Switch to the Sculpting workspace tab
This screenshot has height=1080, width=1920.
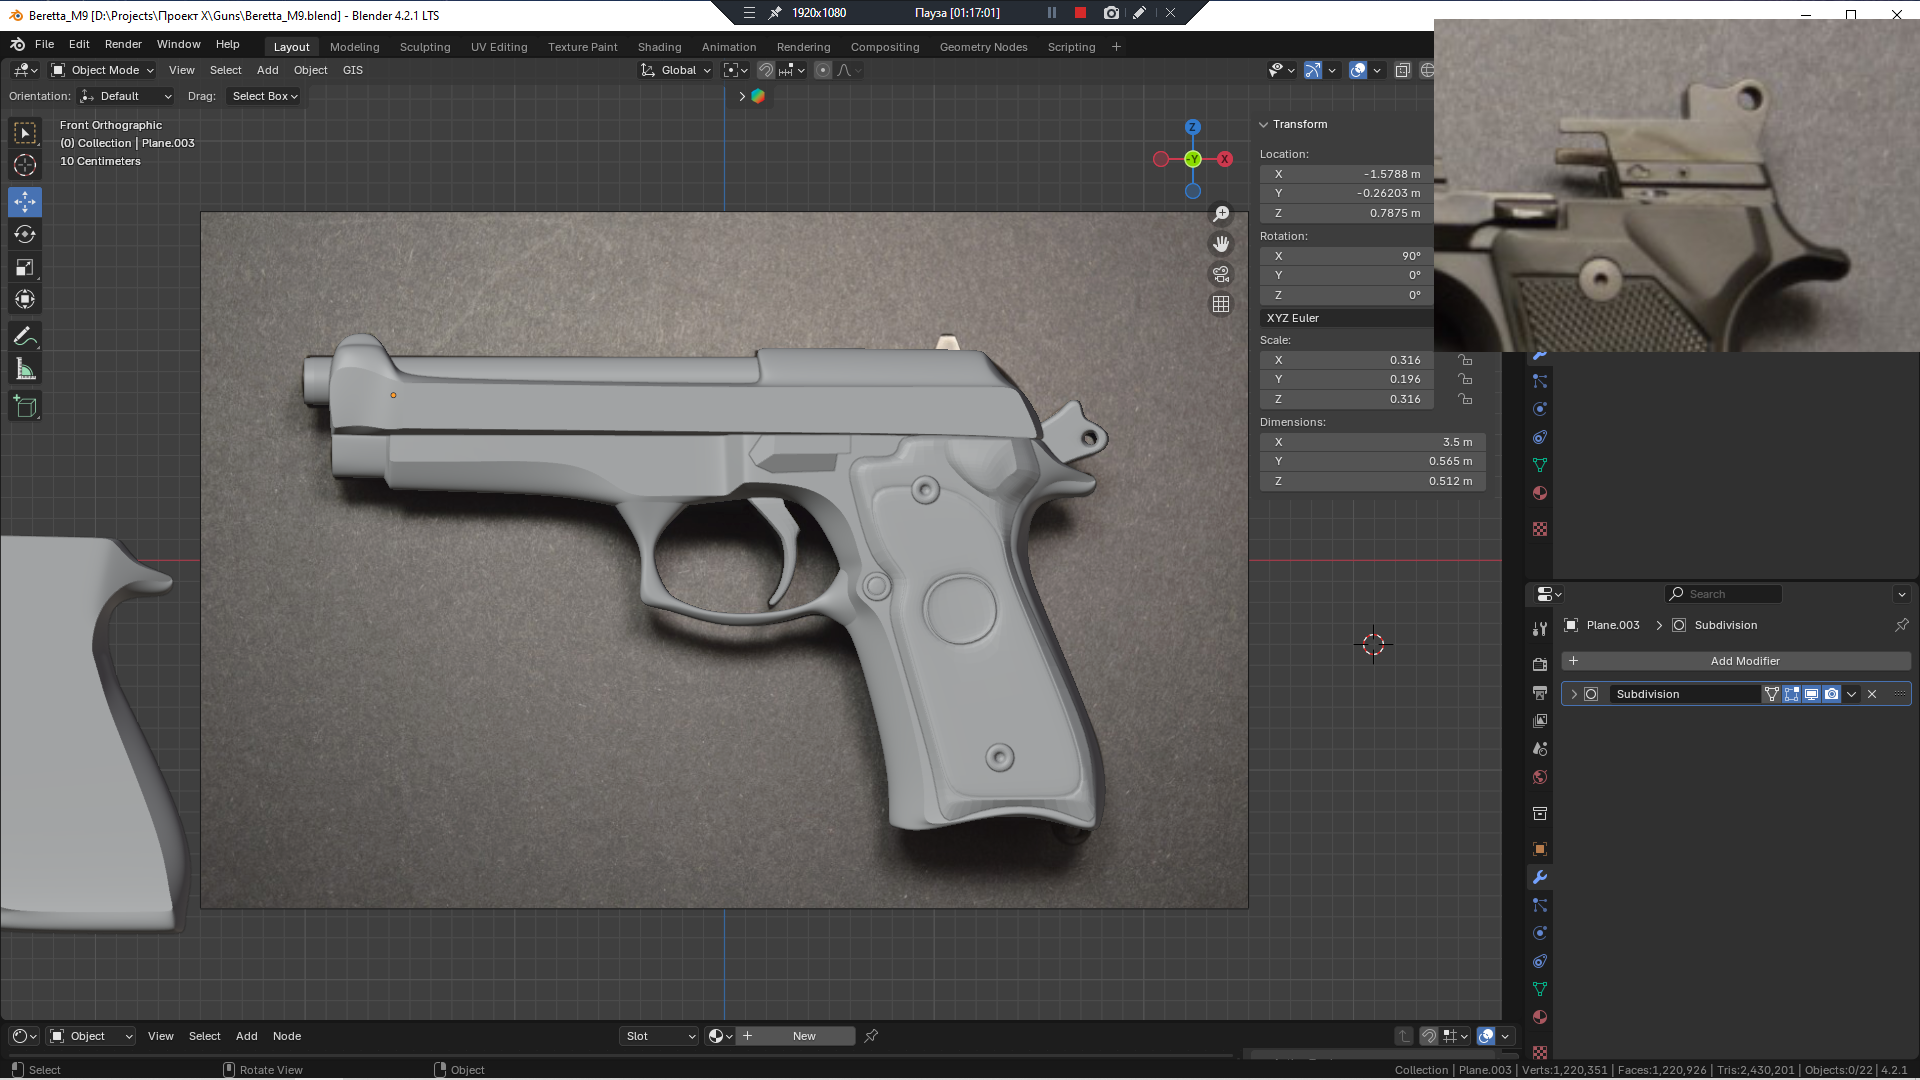tap(425, 47)
